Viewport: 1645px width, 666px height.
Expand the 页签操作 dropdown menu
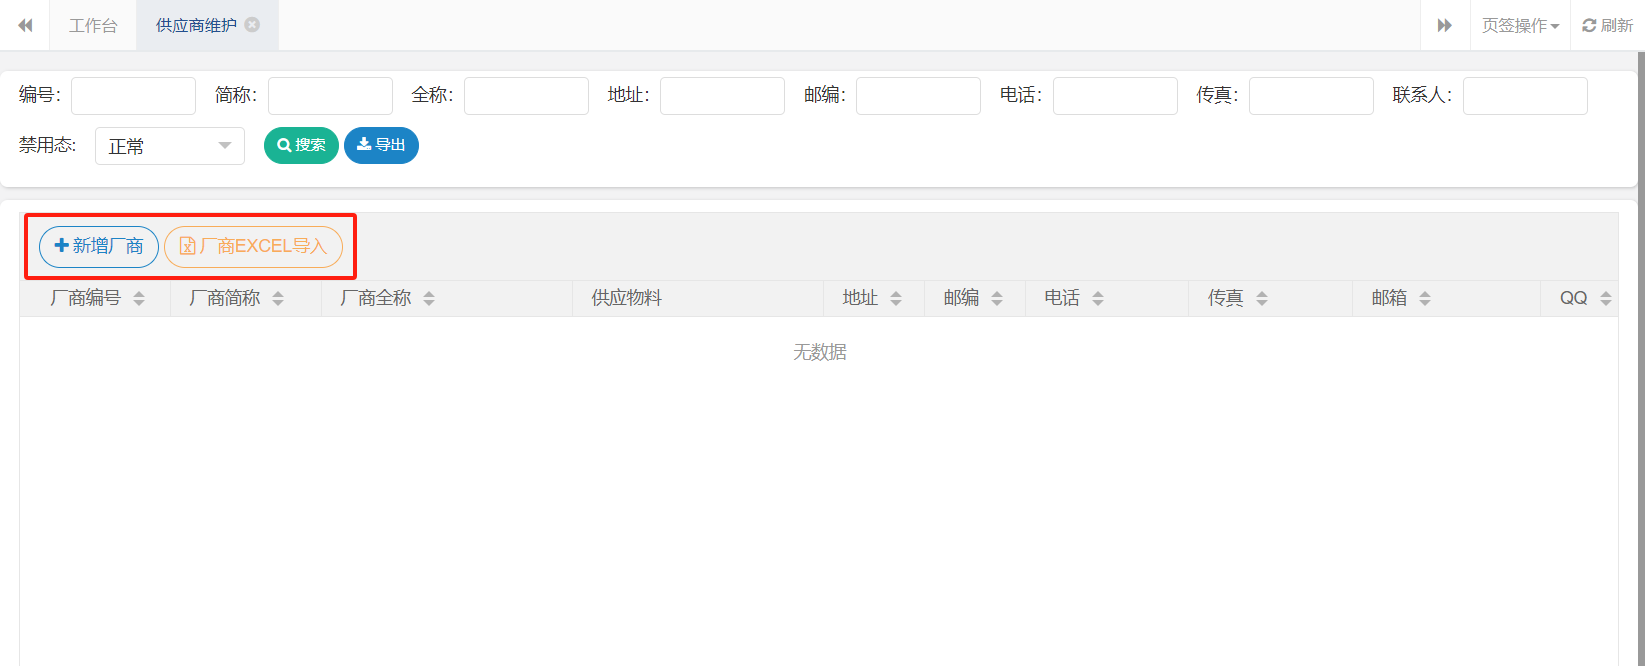(x=1520, y=25)
